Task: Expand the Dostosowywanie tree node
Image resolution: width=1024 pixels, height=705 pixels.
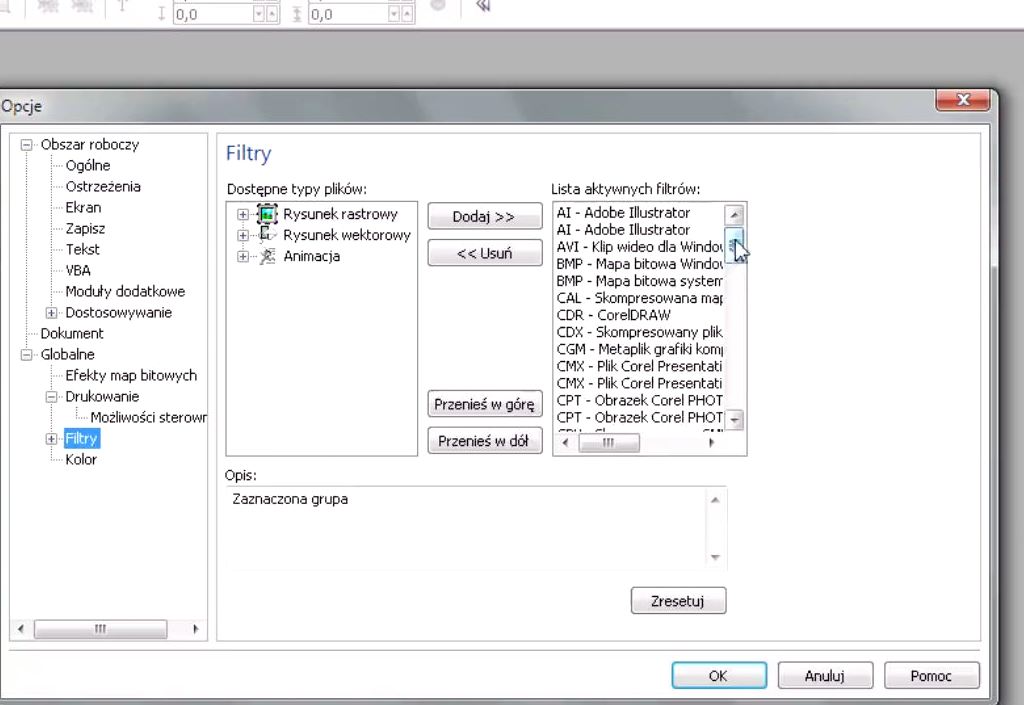Action: coord(52,312)
